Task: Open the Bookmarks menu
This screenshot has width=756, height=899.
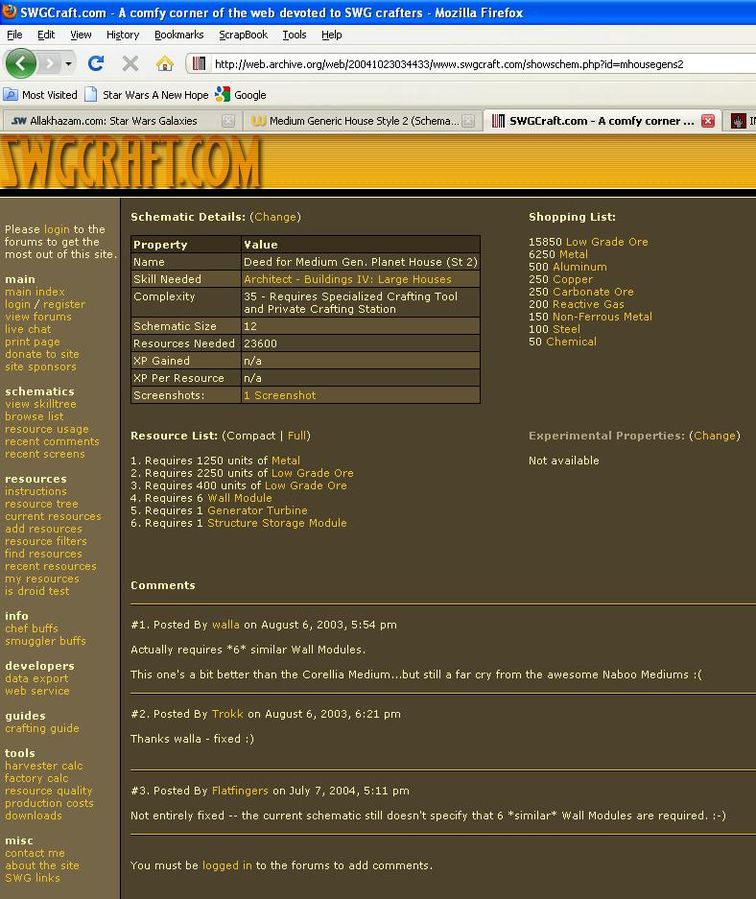Action: pos(179,34)
